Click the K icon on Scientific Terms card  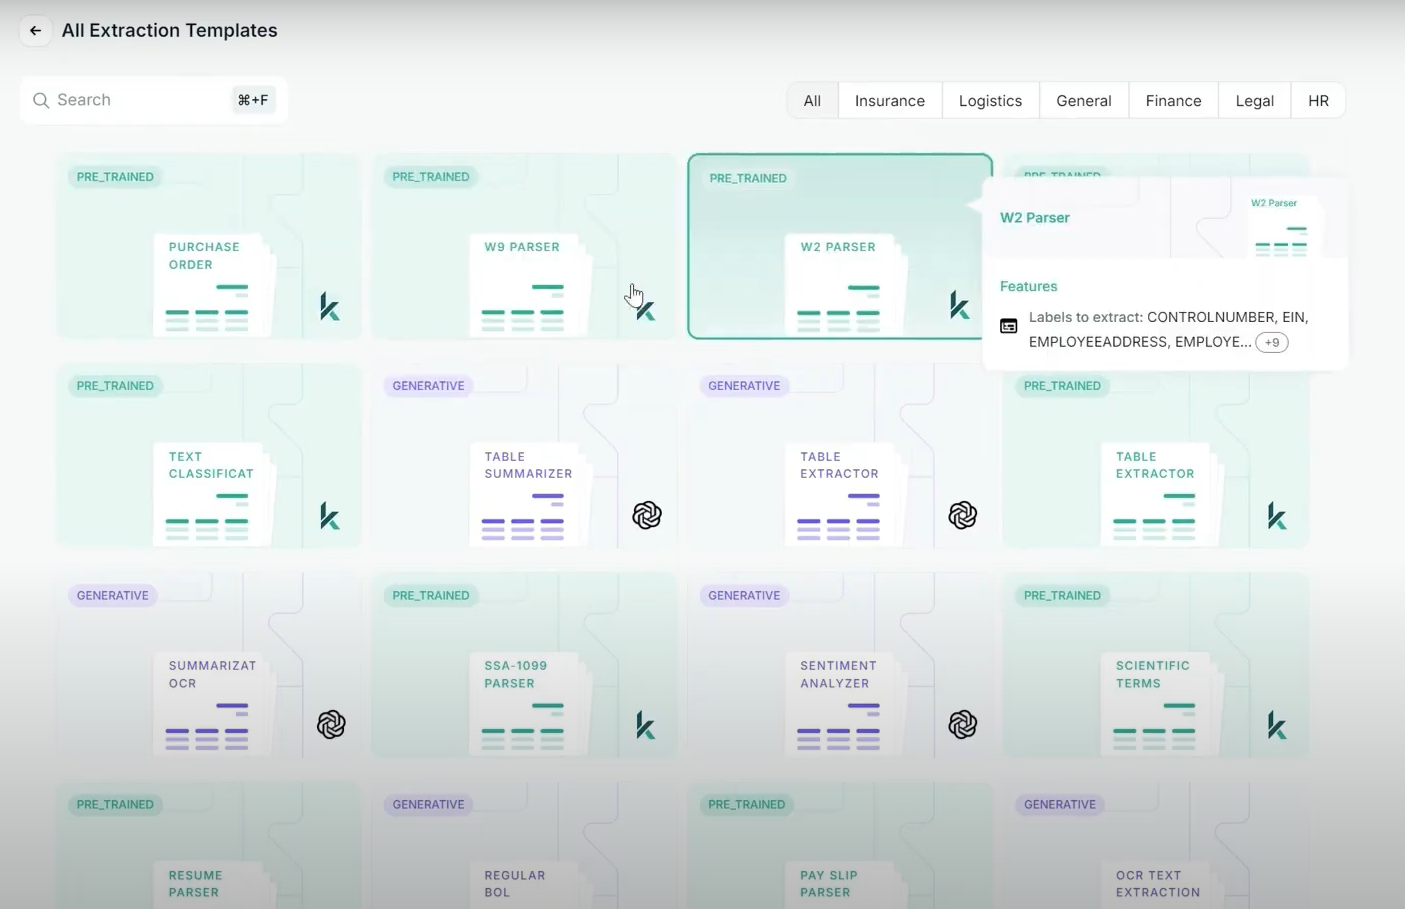[x=1277, y=725]
